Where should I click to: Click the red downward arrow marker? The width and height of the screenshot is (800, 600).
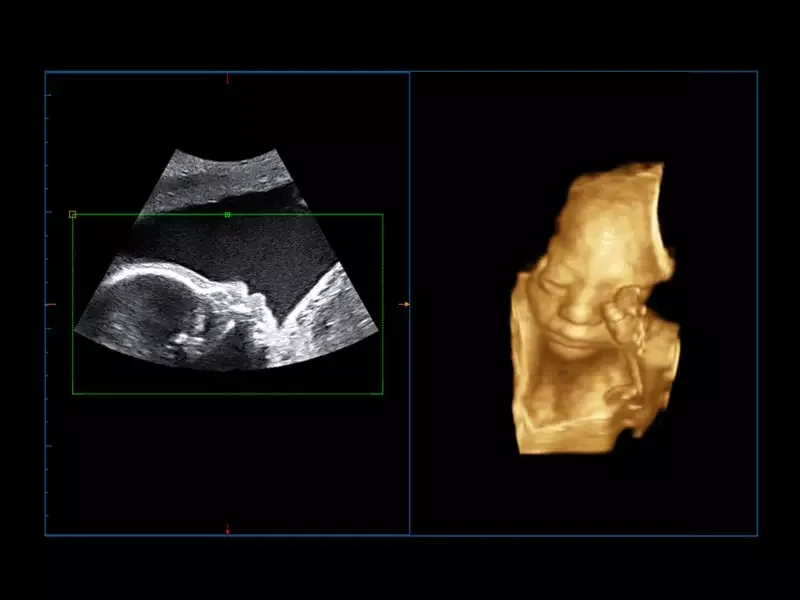pyautogui.click(x=228, y=529)
